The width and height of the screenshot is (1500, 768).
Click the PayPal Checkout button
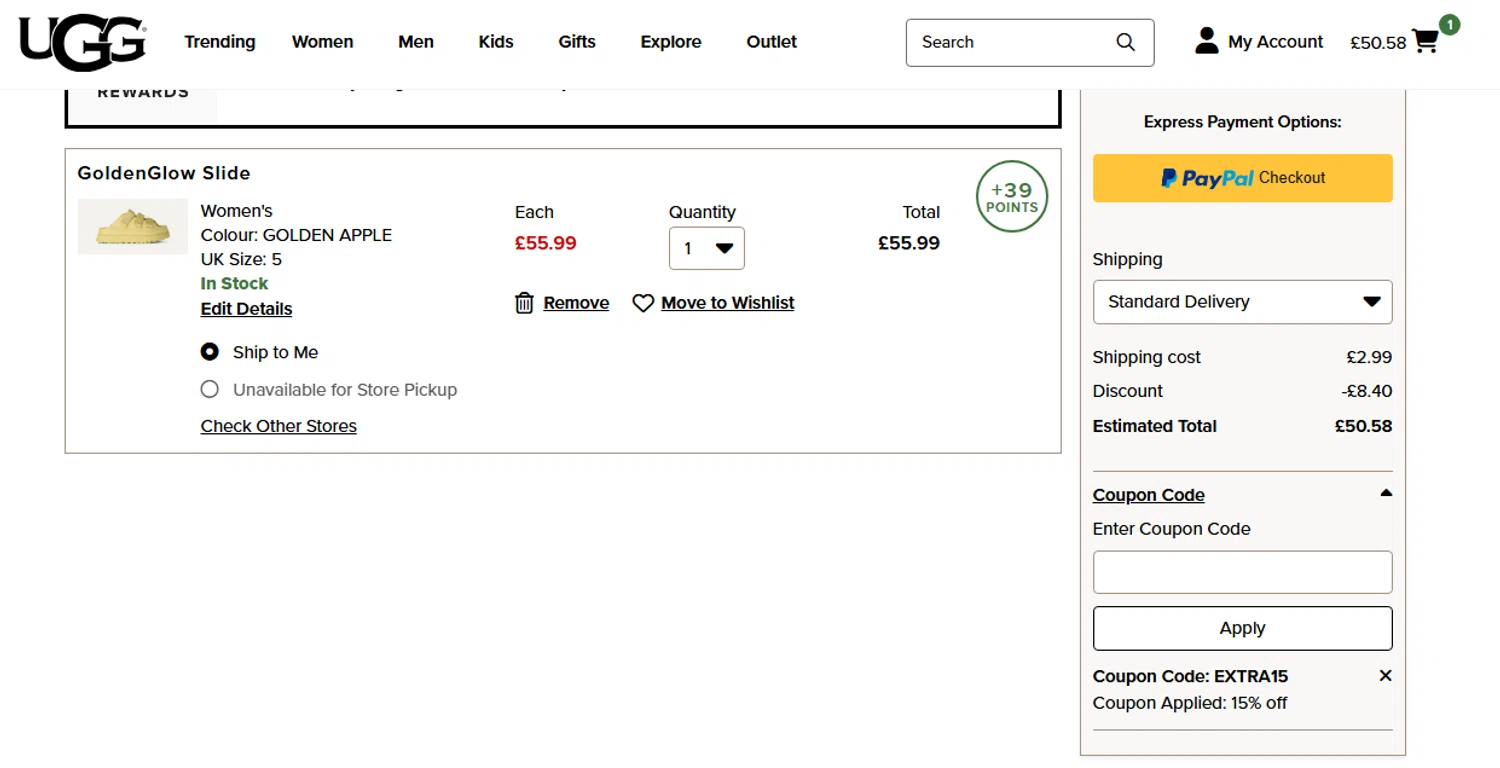(x=1243, y=178)
